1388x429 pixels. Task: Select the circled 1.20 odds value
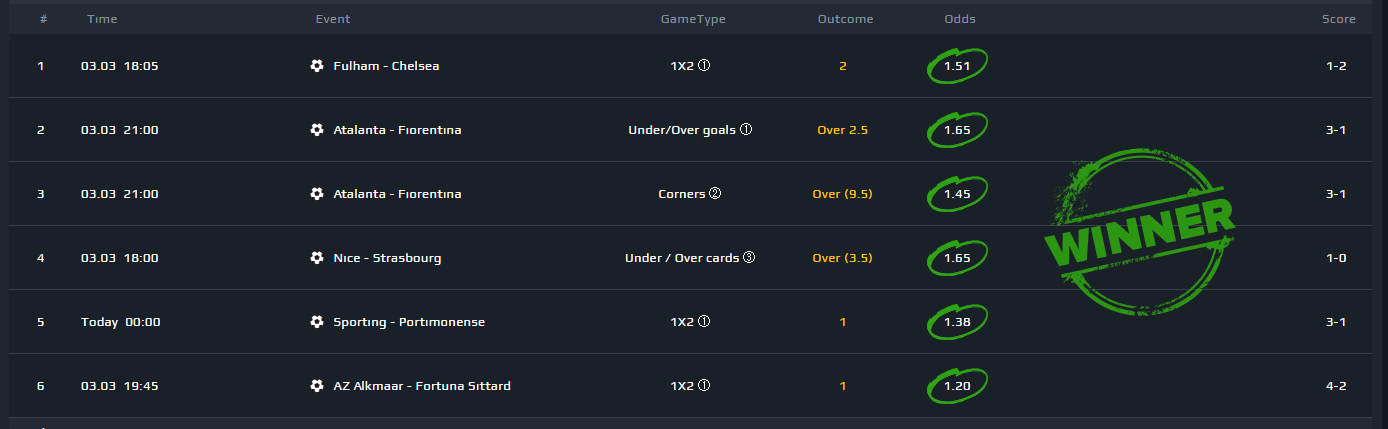(958, 386)
